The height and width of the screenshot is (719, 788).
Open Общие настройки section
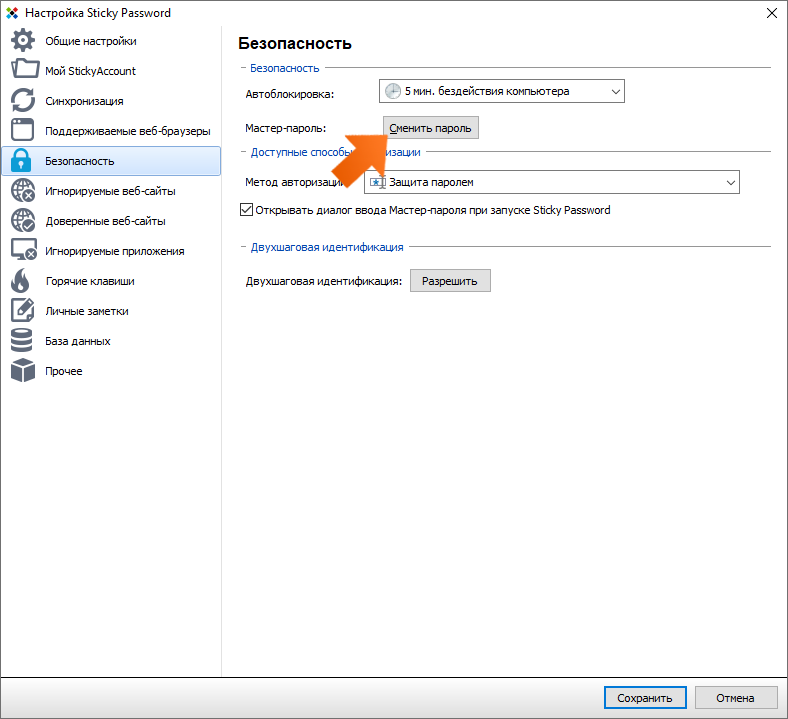click(x=90, y=41)
